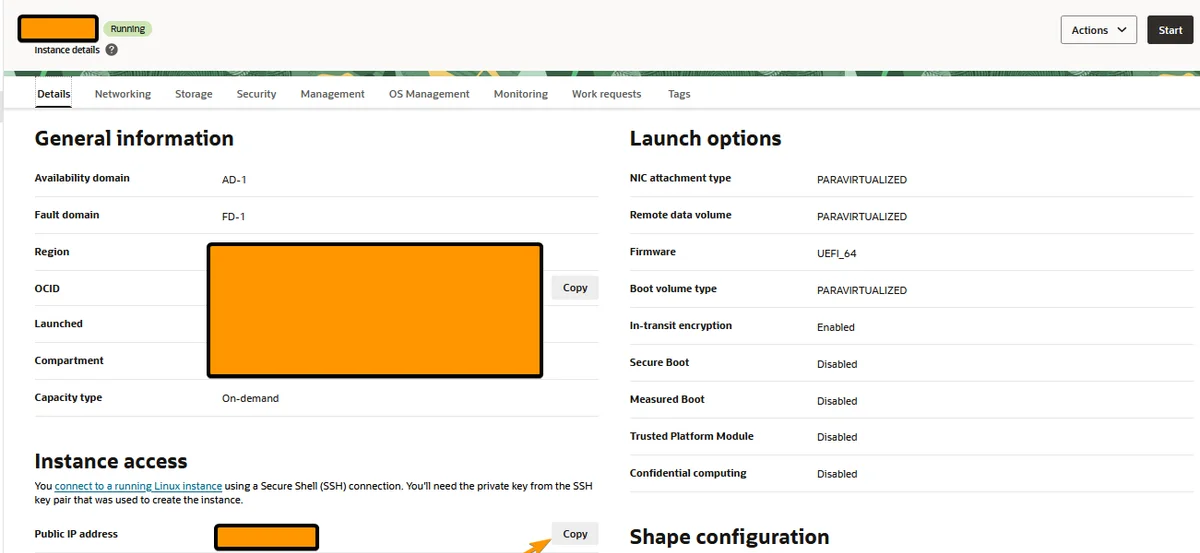
Task: Open the connect to a running Linux instance link
Action: pos(140,485)
